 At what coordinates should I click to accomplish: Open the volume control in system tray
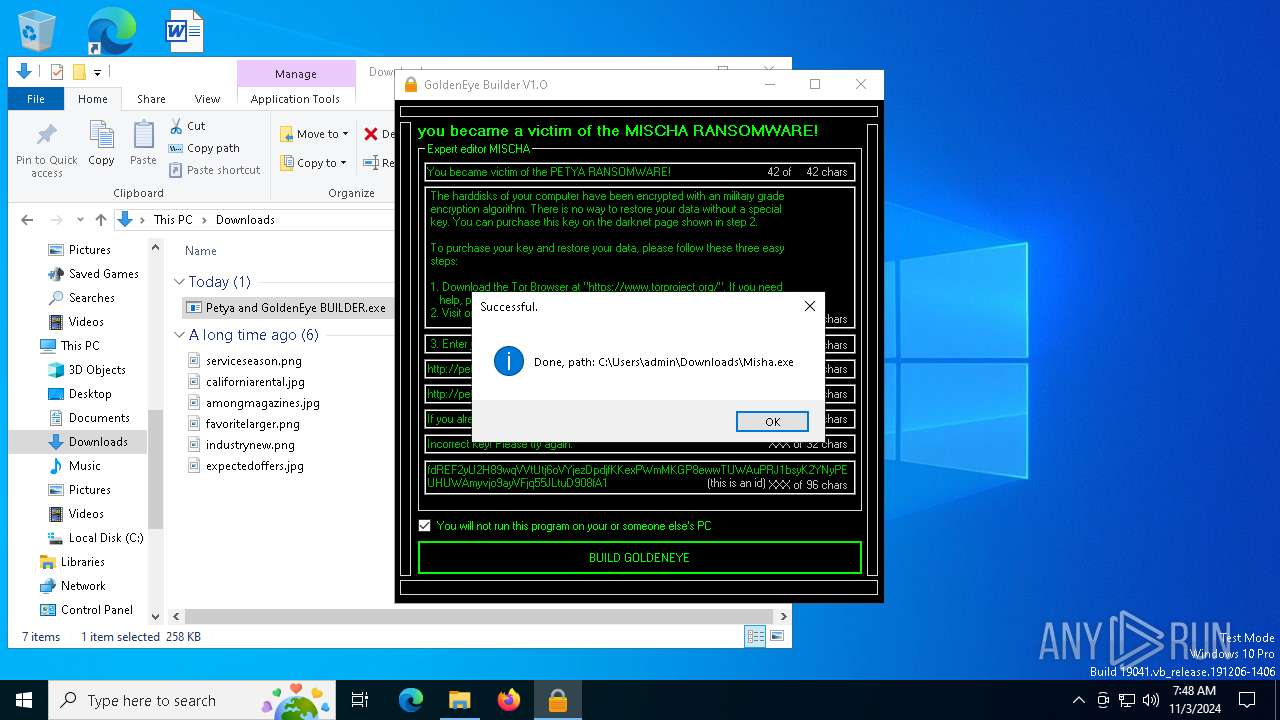tap(1150, 700)
